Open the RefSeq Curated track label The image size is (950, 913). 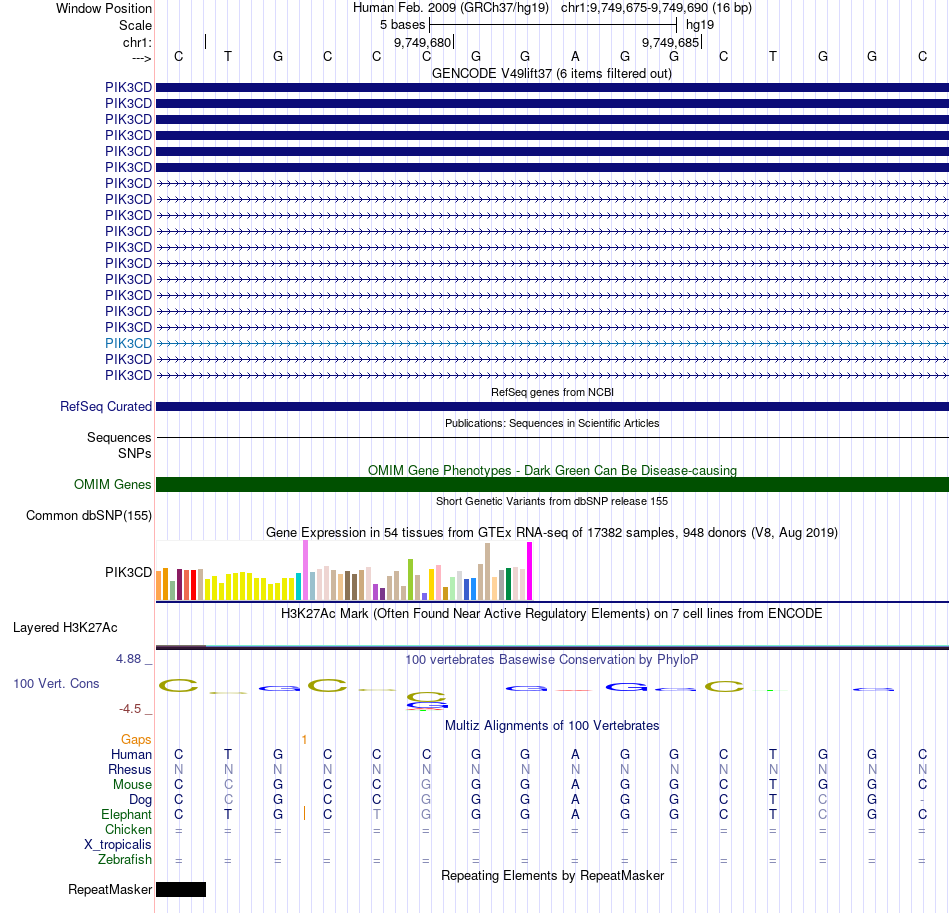click(x=106, y=407)
